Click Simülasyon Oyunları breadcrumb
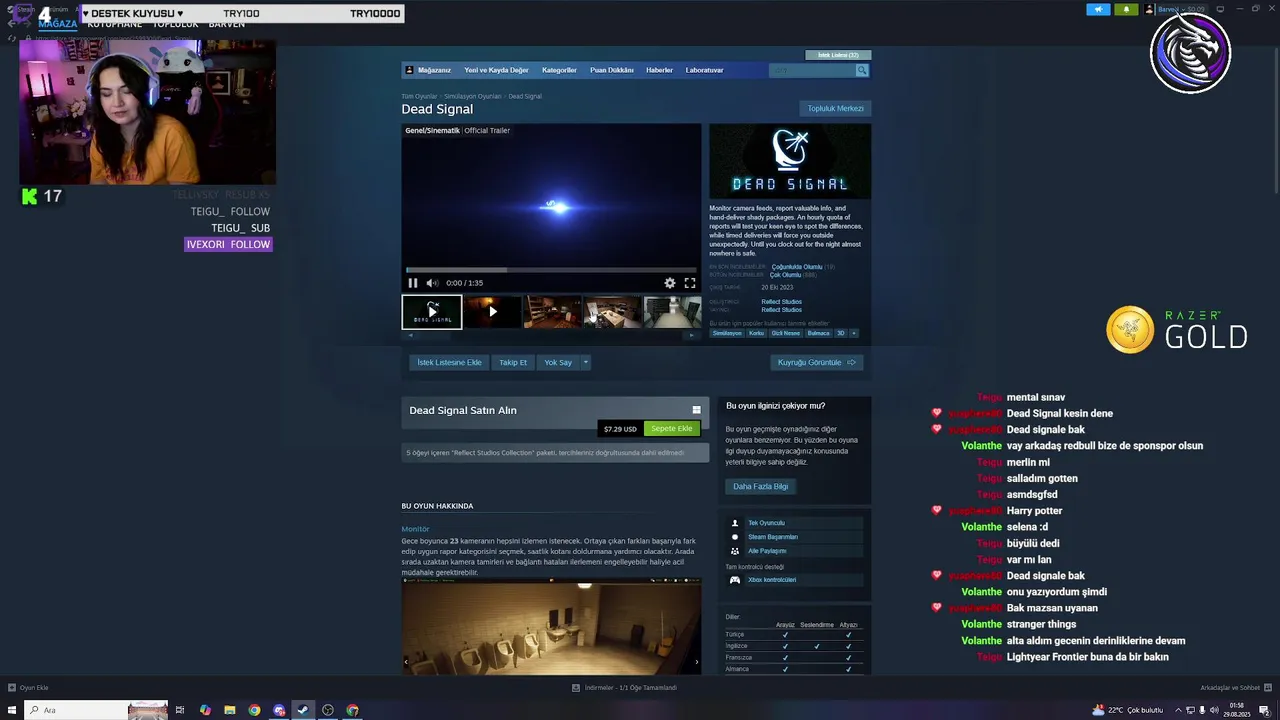This screenshot has height=720, width=1280. [473, 96]
